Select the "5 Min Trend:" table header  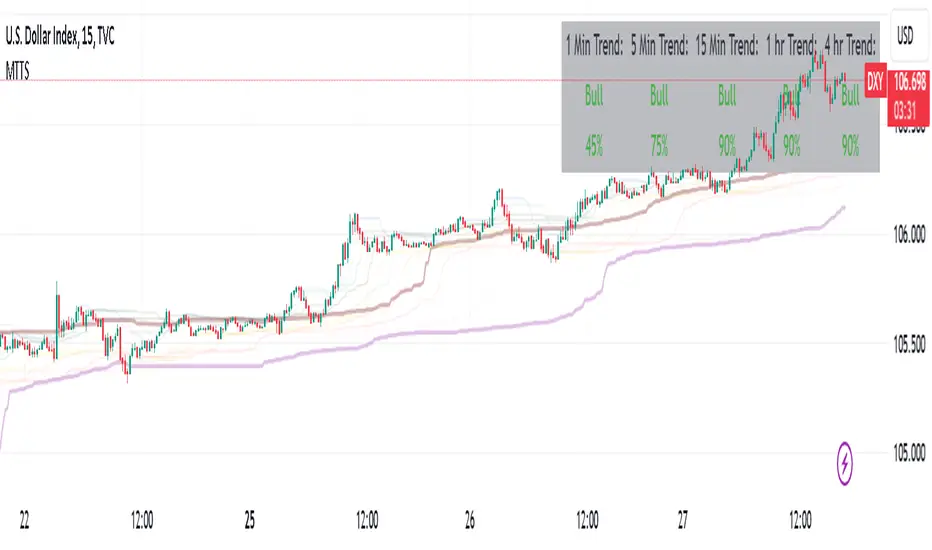pyautogui.click(x=660, y=44)
